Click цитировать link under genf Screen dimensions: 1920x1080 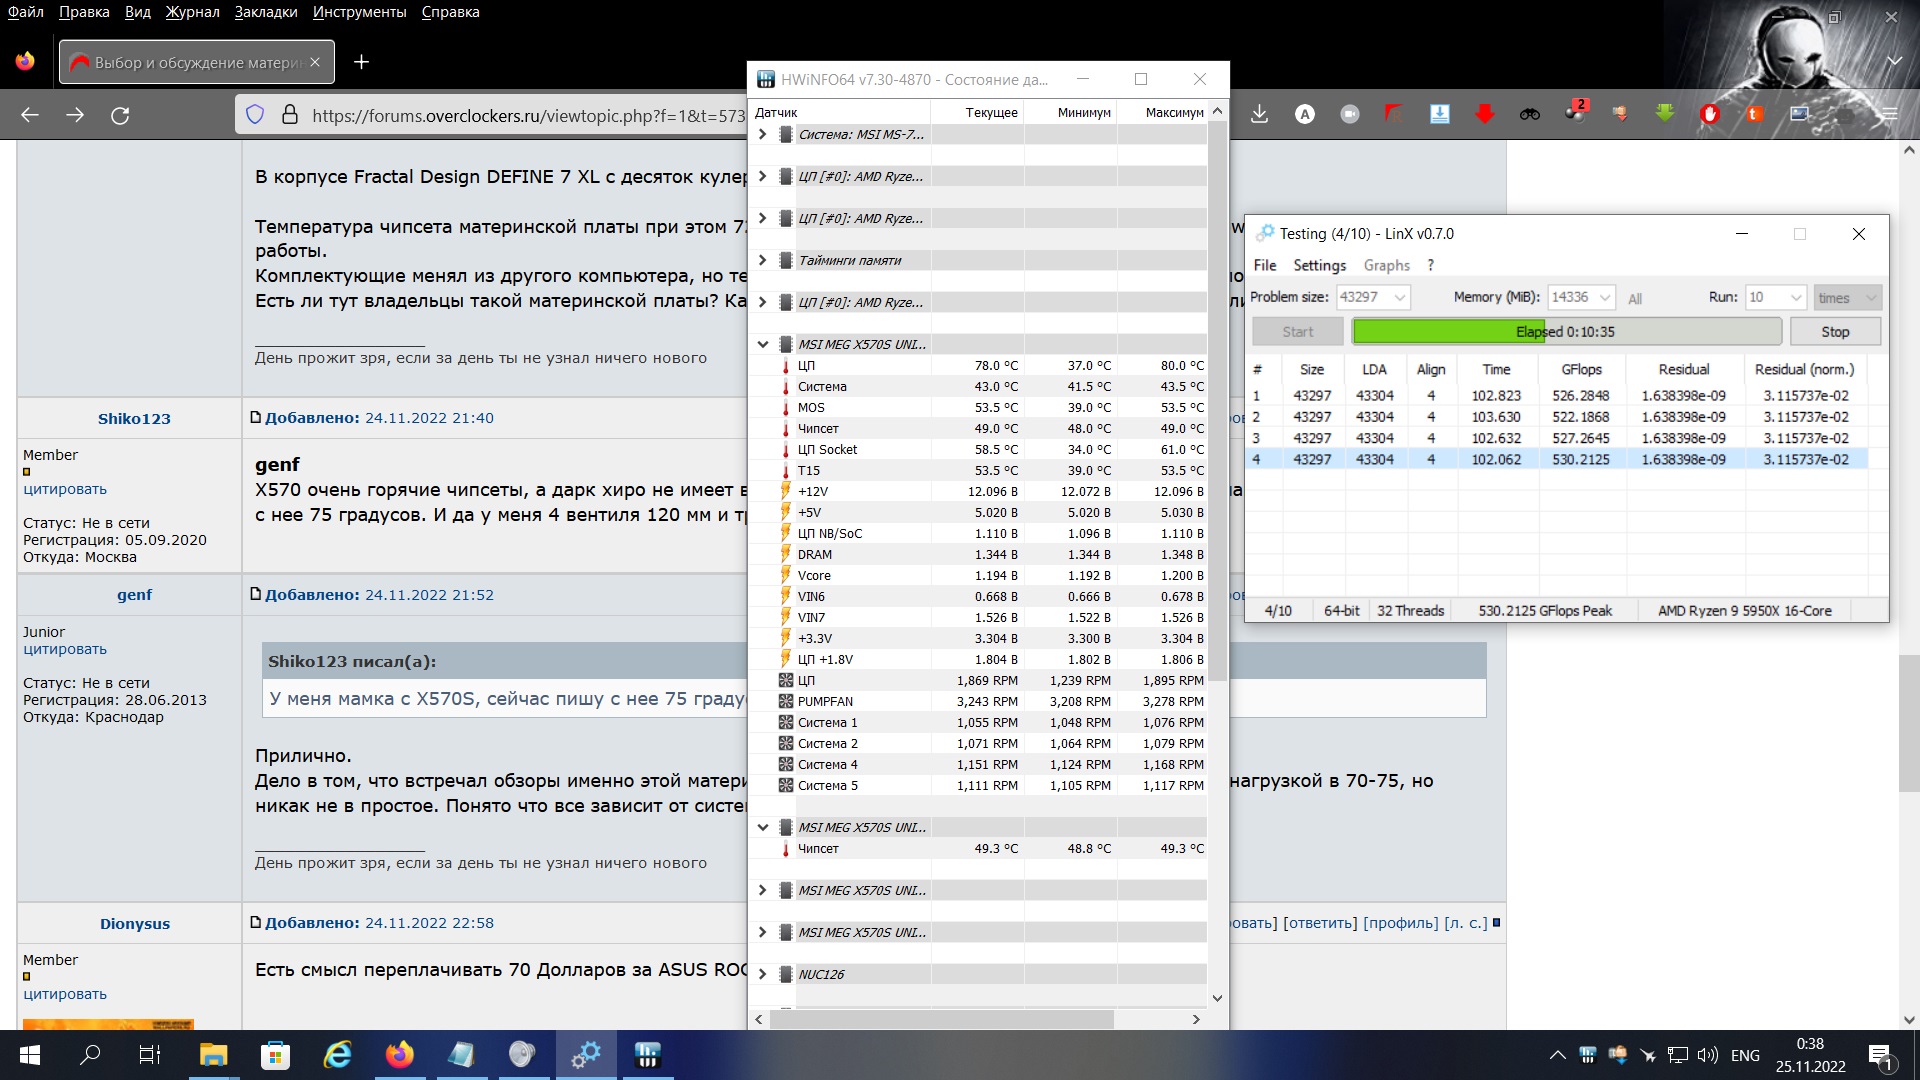click(65, 649)
